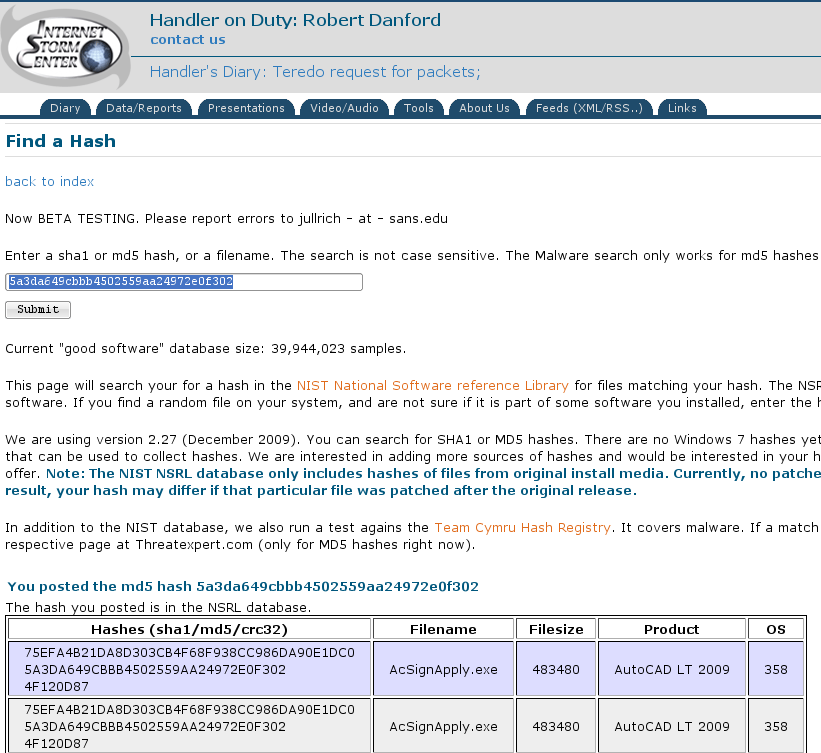The height and width of the screenshot is (753, 821).
Task: Click OS value 358 in the second row
Action: click(775, 726)
